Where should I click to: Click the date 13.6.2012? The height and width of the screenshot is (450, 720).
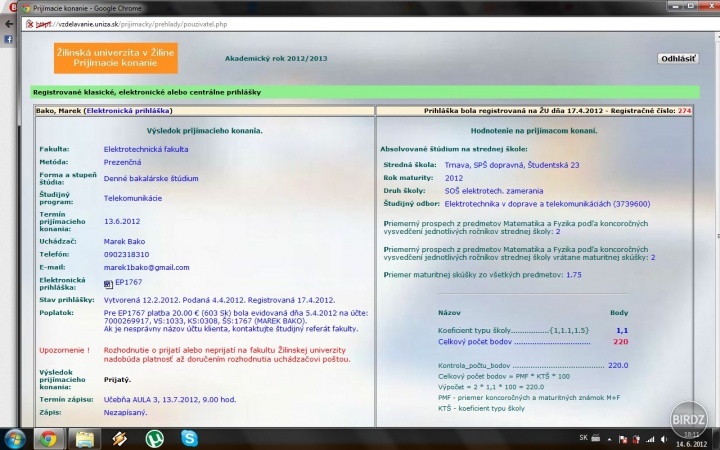point(122,221)
